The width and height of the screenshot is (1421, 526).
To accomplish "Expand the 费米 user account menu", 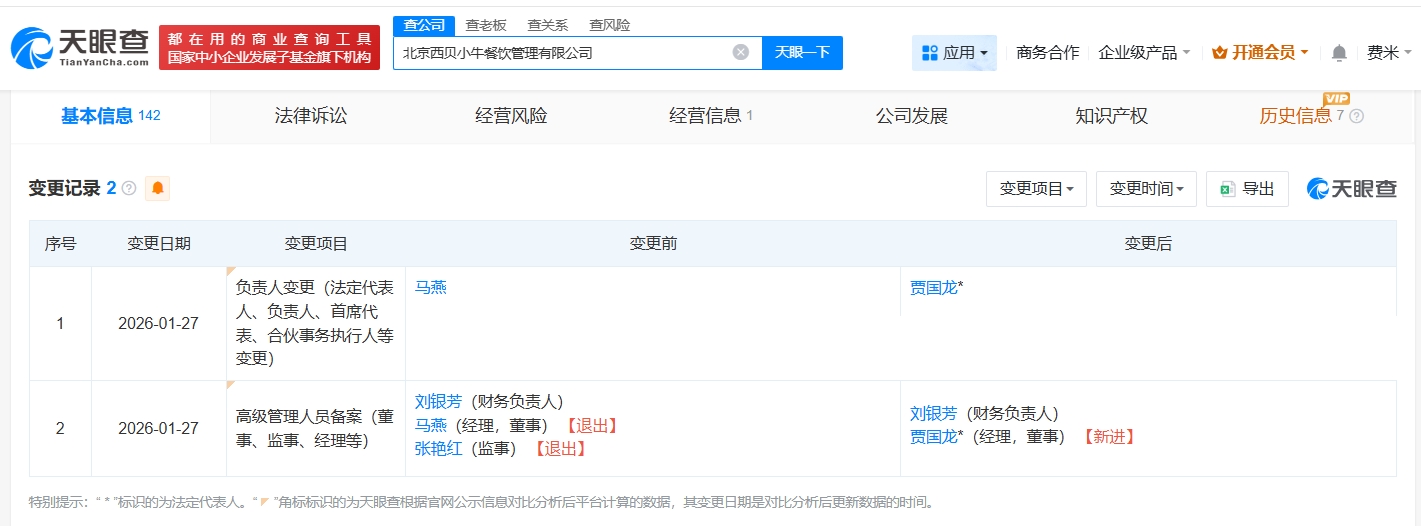I will click(x=1389, y=53).
